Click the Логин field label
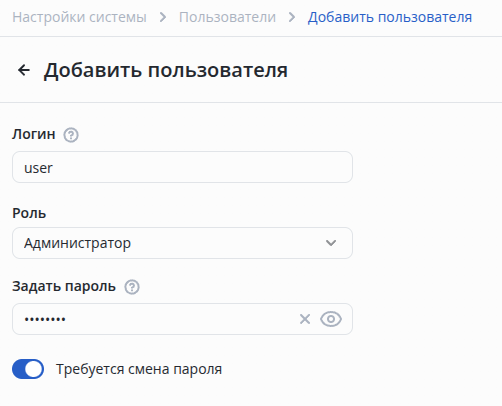 pos(34,134)
